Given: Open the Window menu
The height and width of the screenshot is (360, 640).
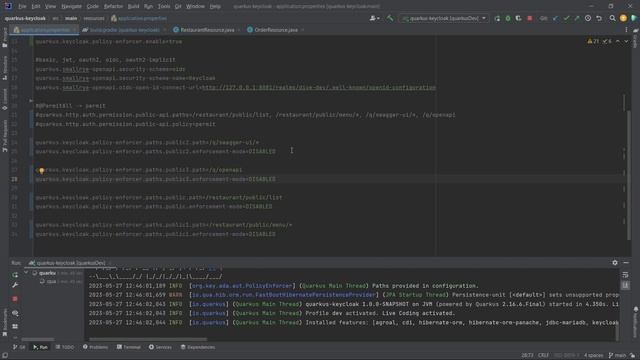Looking at the screenshot, I should coord(195,6).
